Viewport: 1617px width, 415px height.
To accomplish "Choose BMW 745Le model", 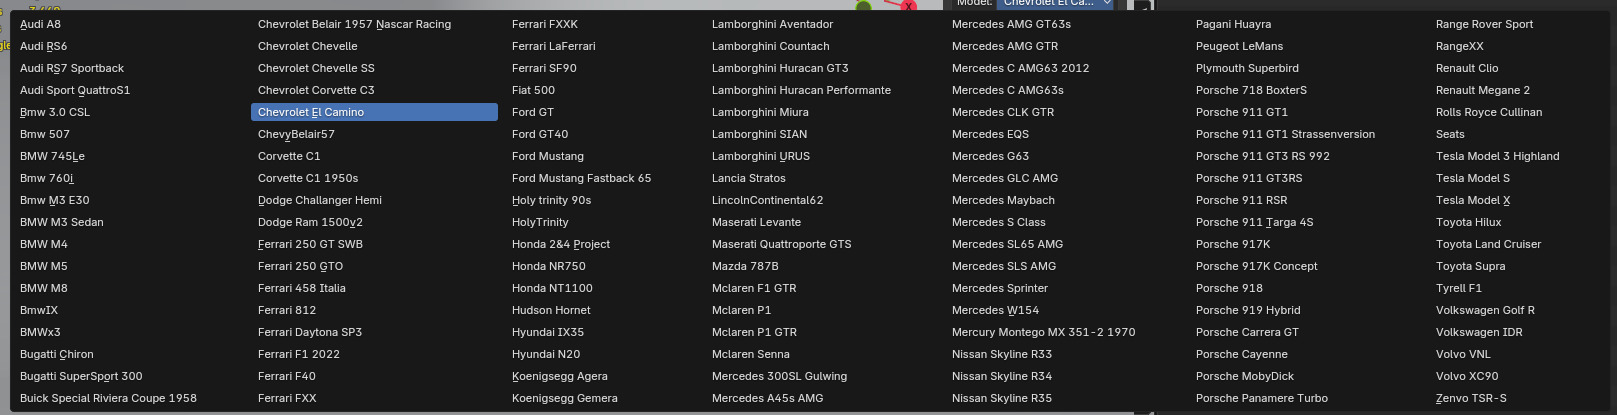I will tap(52, 156).
